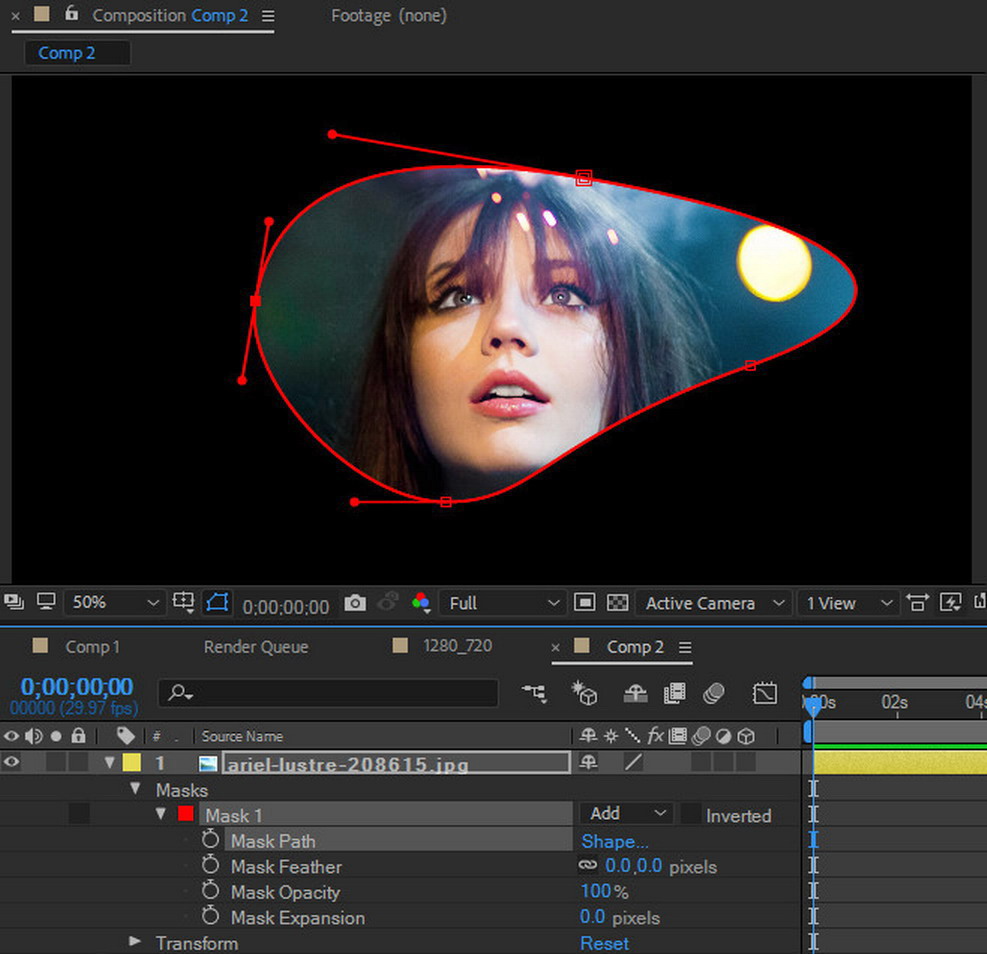Viewport: 987px width, 954px height.
Task: Open the channel and color management settings
Action: click(421, 603)
